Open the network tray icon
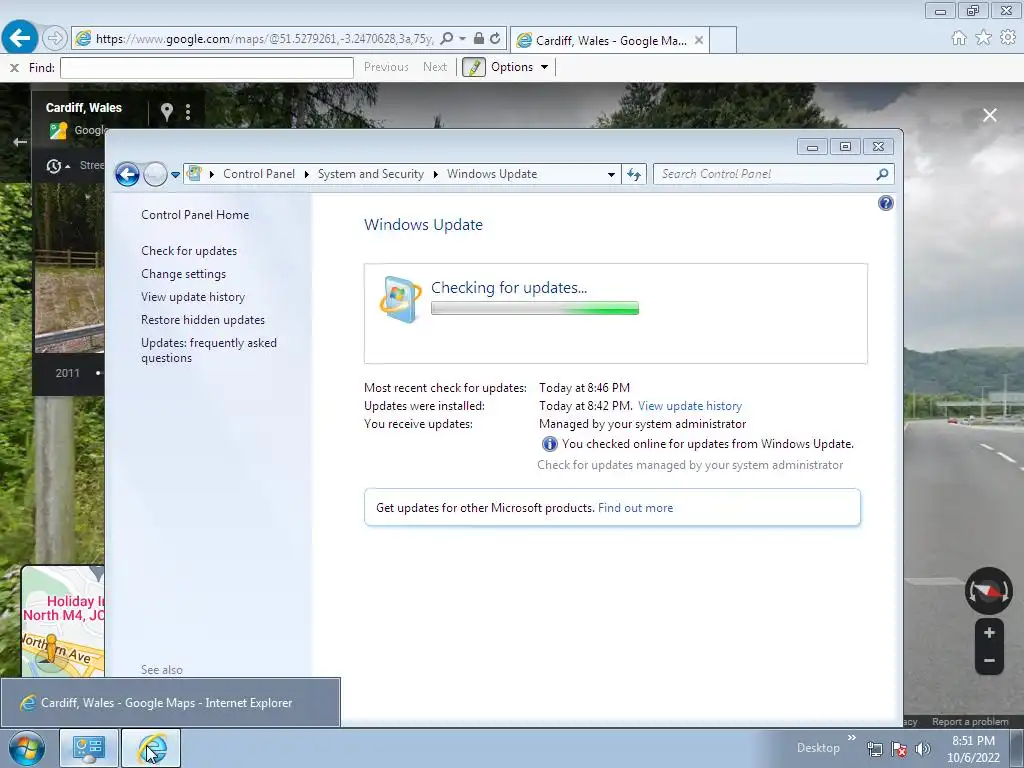 [874, 749]
